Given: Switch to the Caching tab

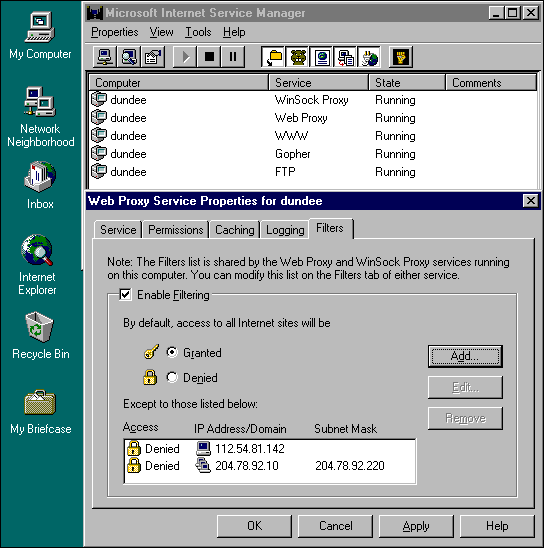Looking at the screenshot, I should tap(234, 230).
